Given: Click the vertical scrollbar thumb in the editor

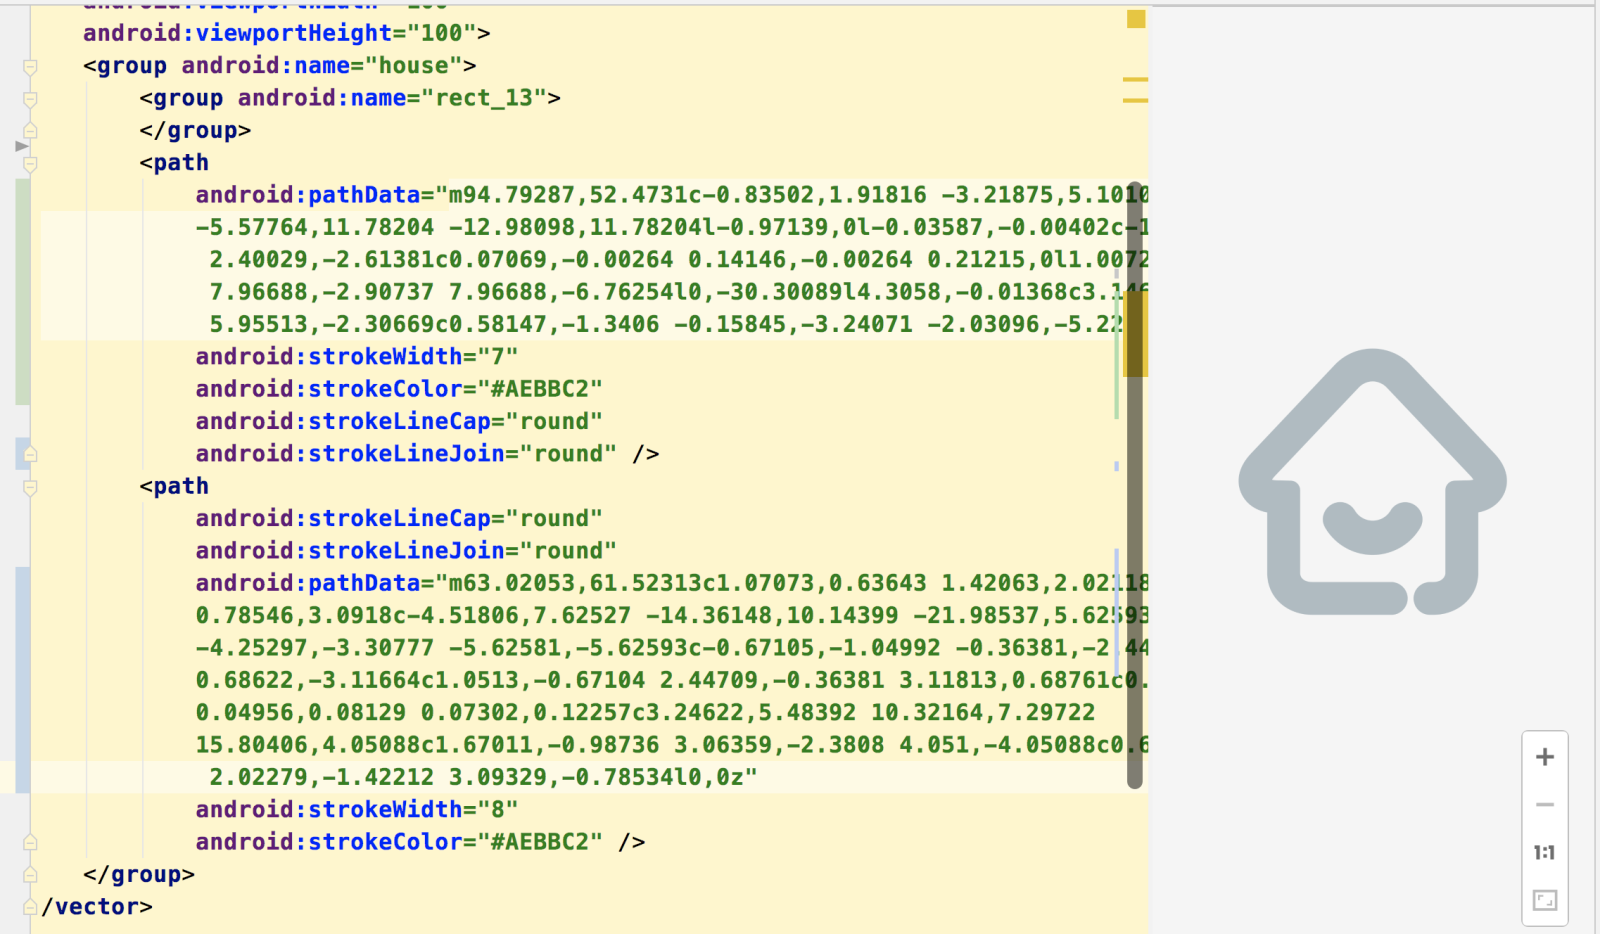Looking at the screenshot, I should click(1134, 485).
